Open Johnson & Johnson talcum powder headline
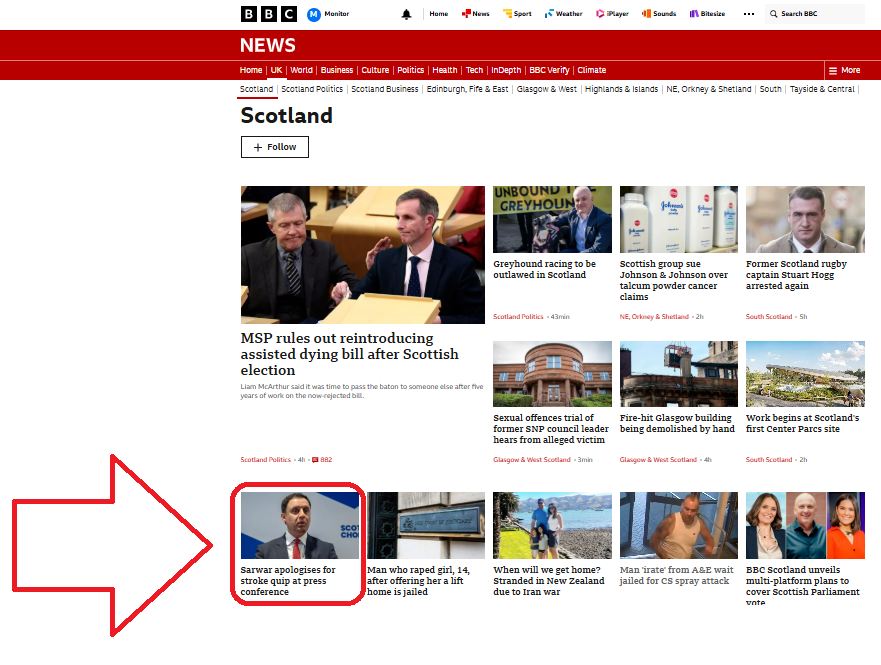Image resolution: width=881 pixels, height=665 pixels. point(674,280)
